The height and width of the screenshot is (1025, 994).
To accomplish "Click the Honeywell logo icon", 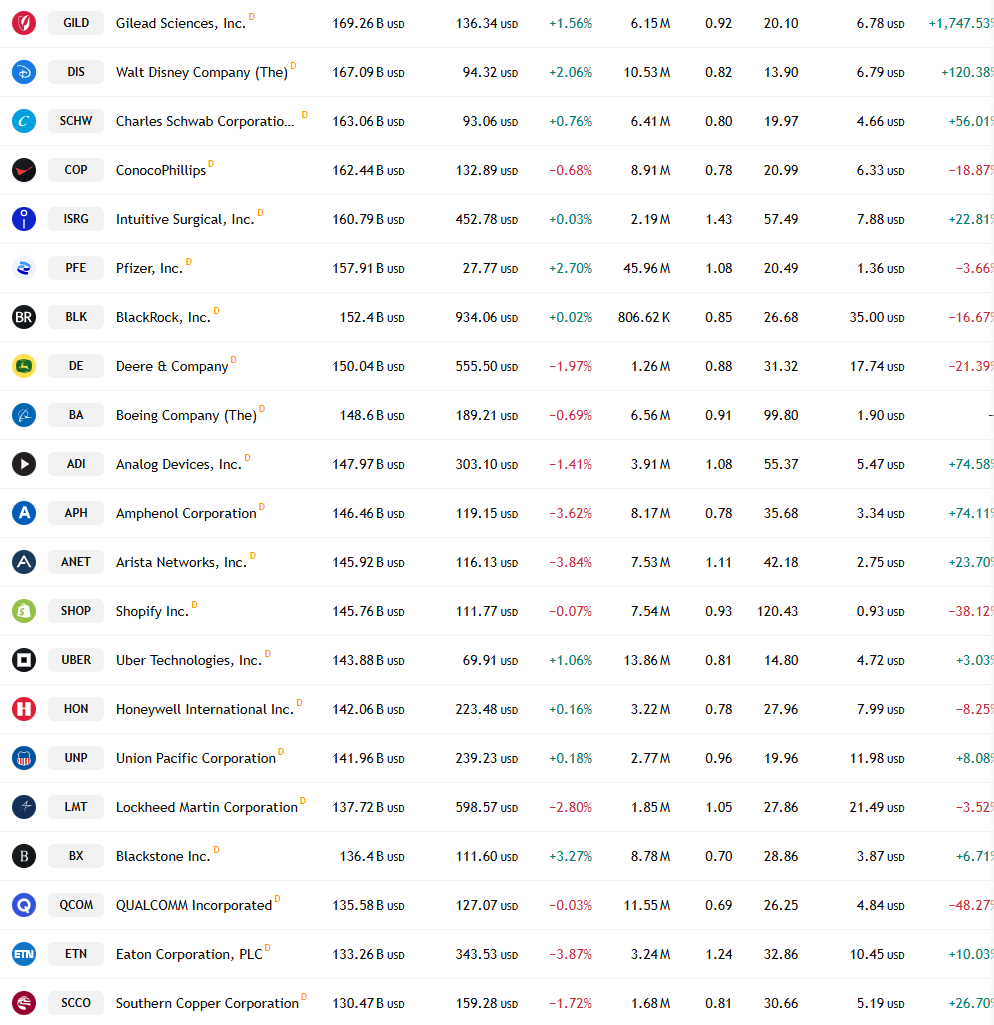I will click(24, 709).
